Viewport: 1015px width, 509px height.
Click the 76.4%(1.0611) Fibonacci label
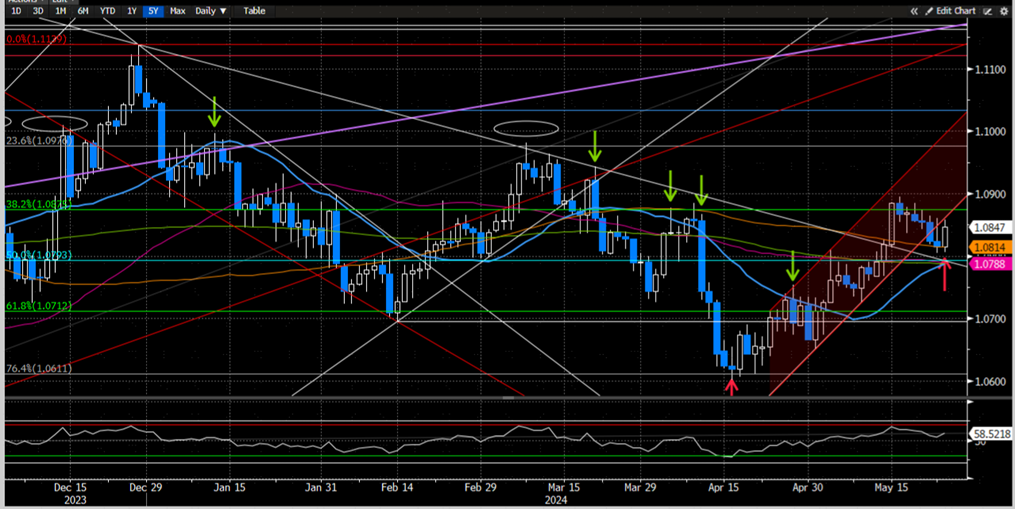coord(39,368)
